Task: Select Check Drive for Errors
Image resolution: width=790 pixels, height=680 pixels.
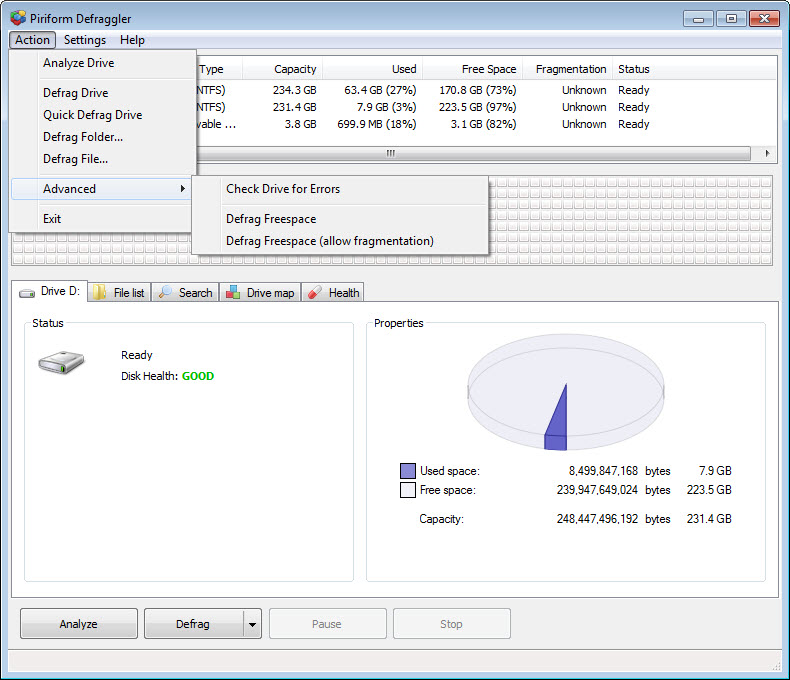Action: pos(340,189)
